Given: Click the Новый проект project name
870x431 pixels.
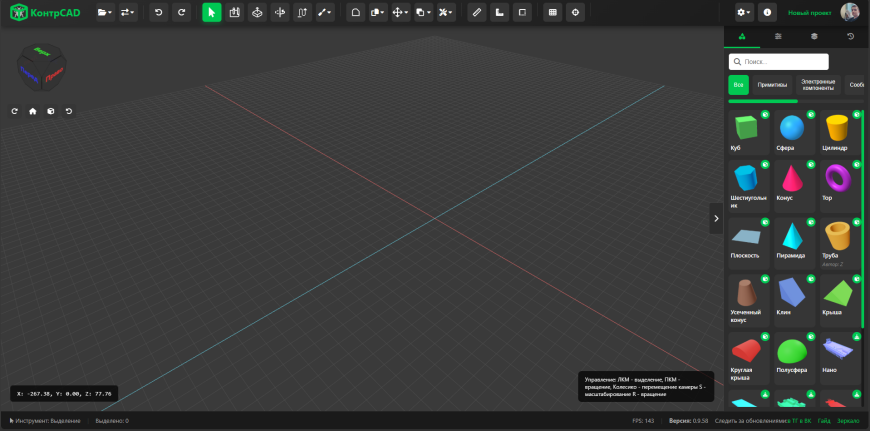Looking at the screenshot, I should (x=810, y=12).
